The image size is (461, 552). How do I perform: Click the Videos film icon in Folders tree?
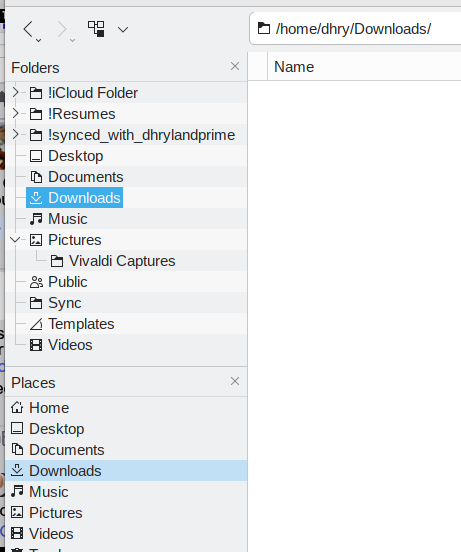point(36,345)
